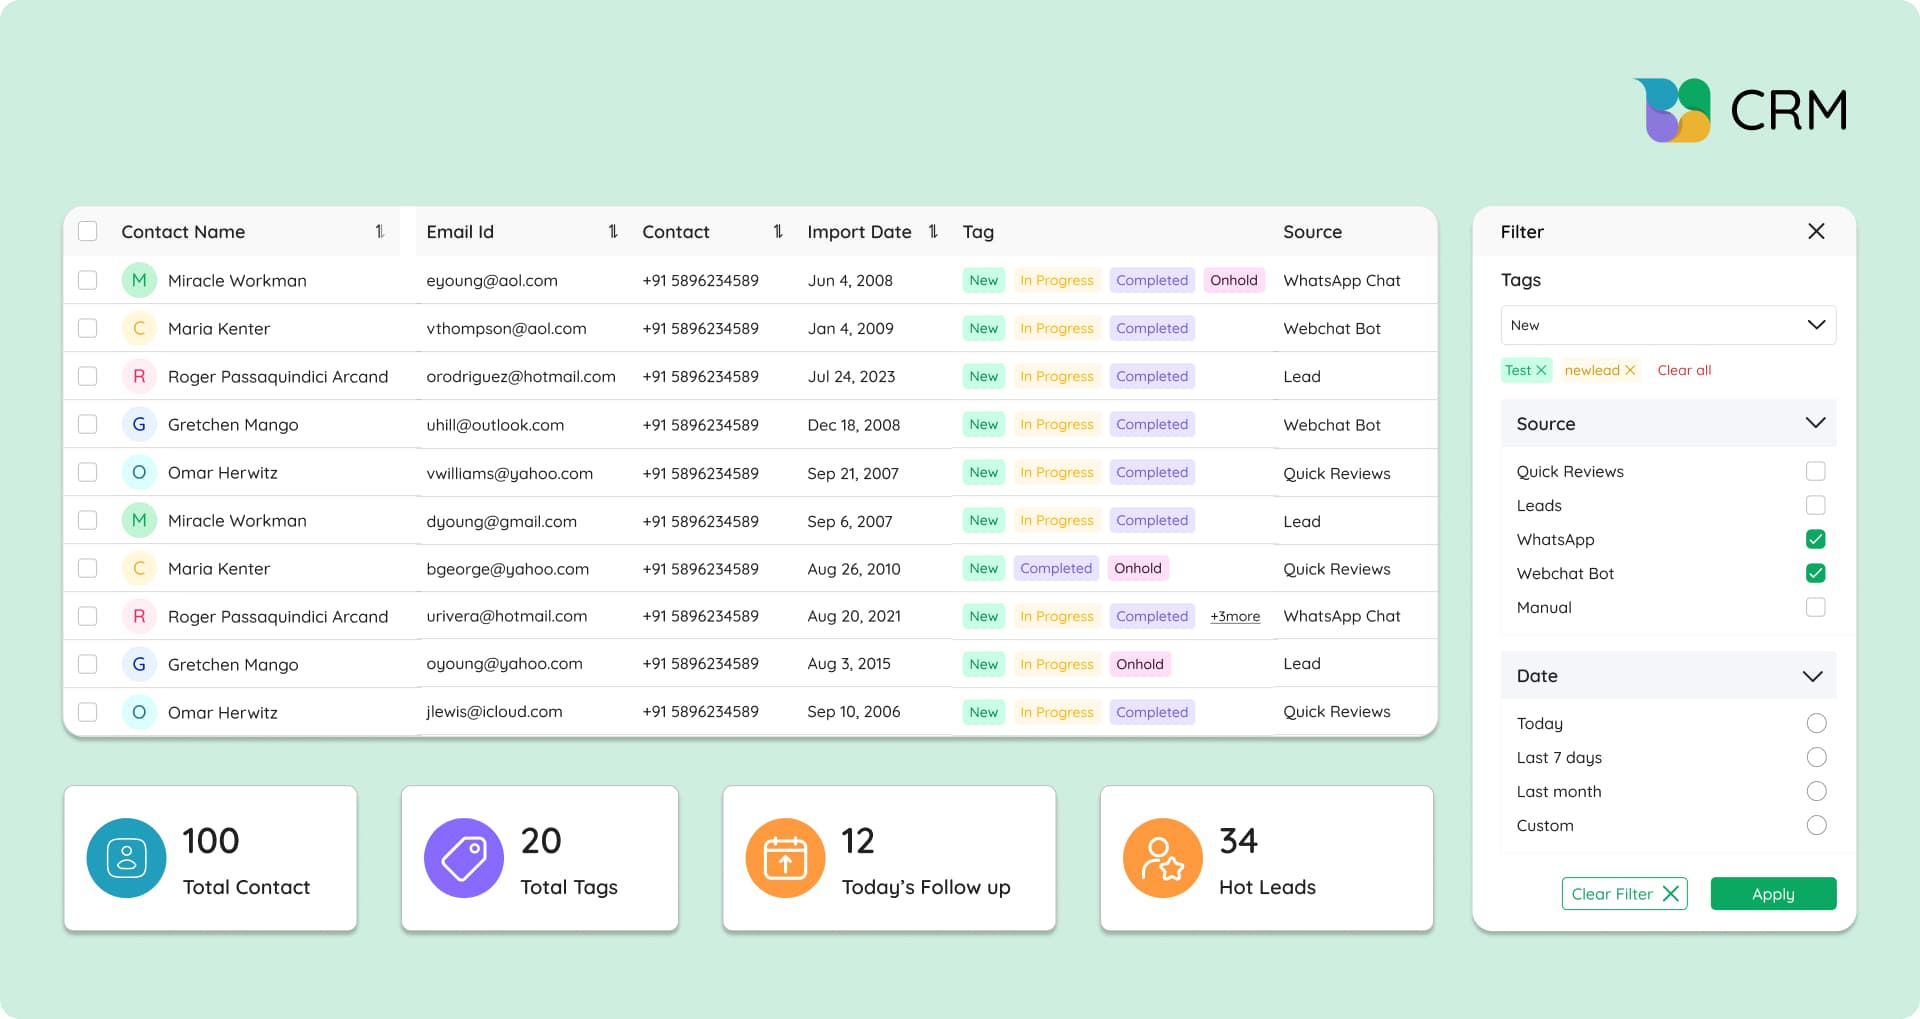Select the header checkbox to select all contacts
1920x1019 pixels.
coord(87,231)
